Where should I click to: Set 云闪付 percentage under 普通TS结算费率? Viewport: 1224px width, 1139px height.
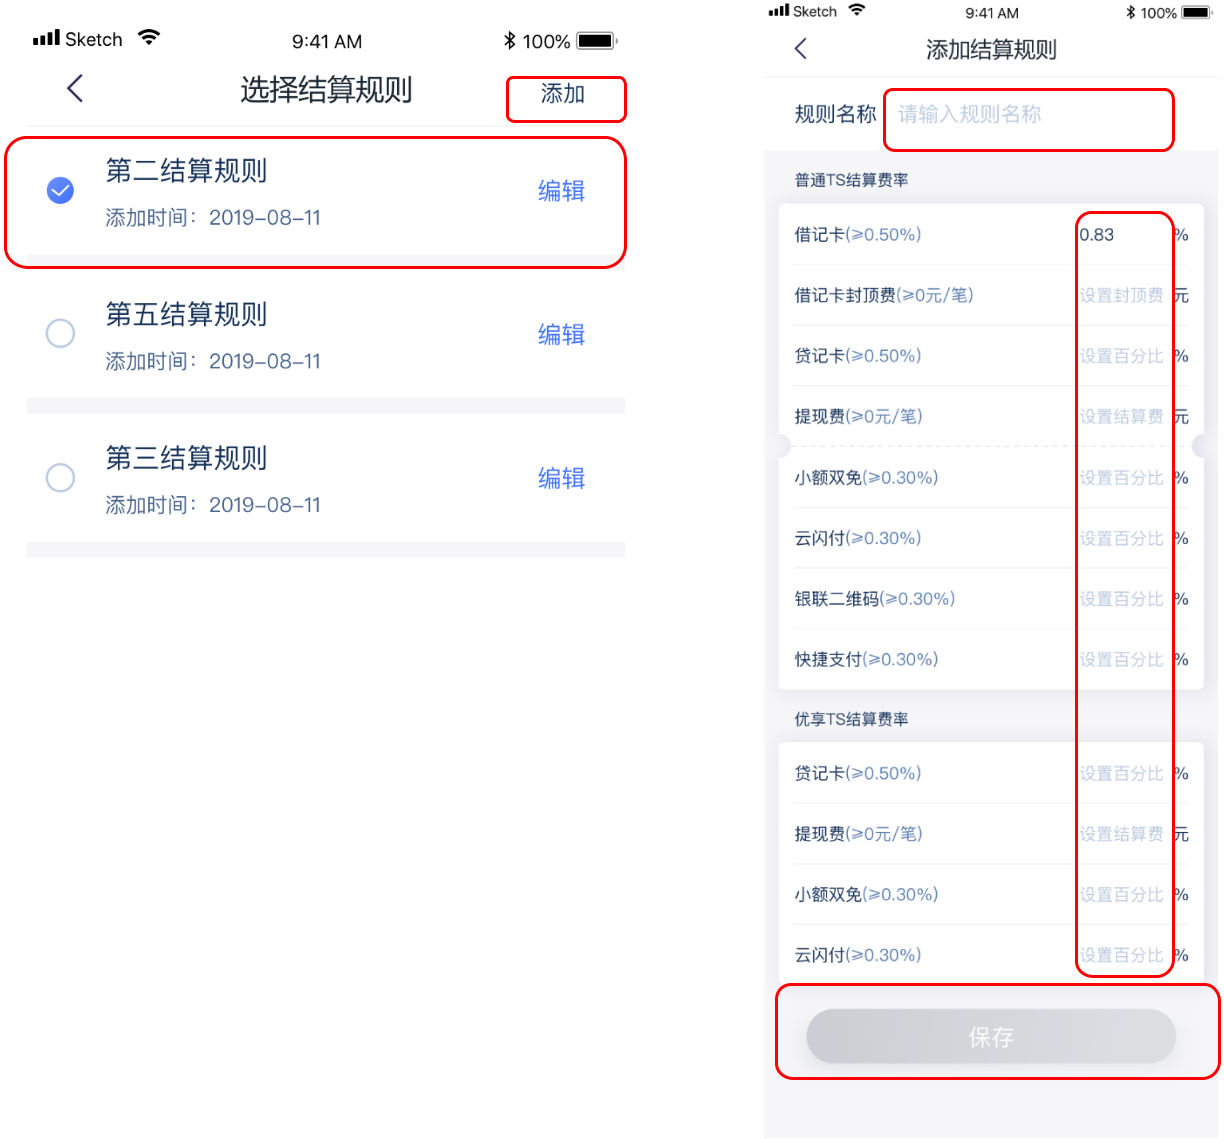(1121, 539)
